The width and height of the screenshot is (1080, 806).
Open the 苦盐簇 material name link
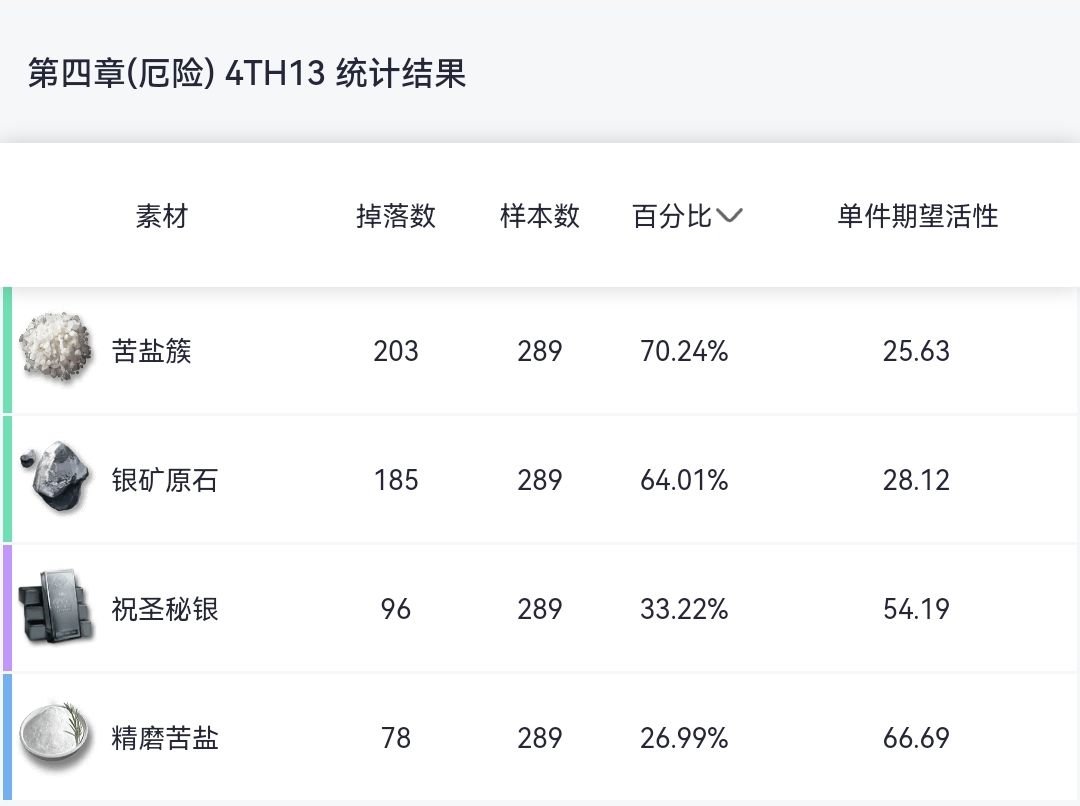(x=152, y=351)
